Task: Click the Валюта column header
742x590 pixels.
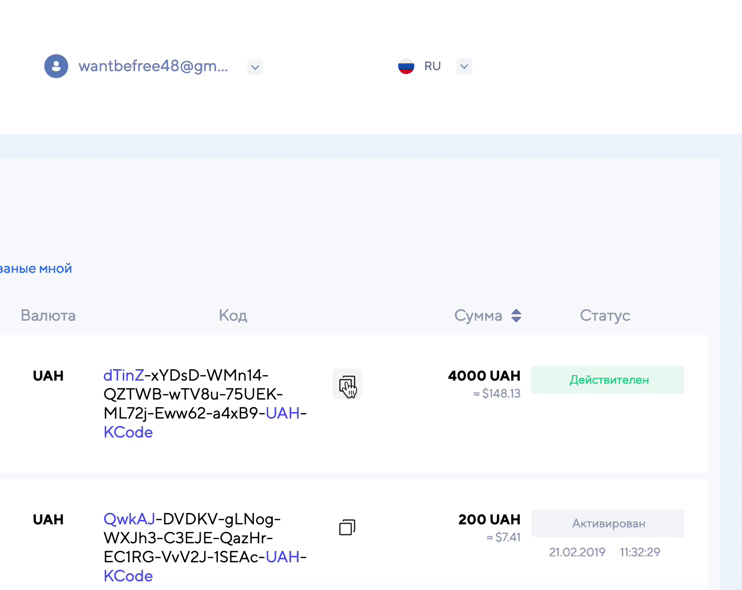Action: [x=48, y=315]
